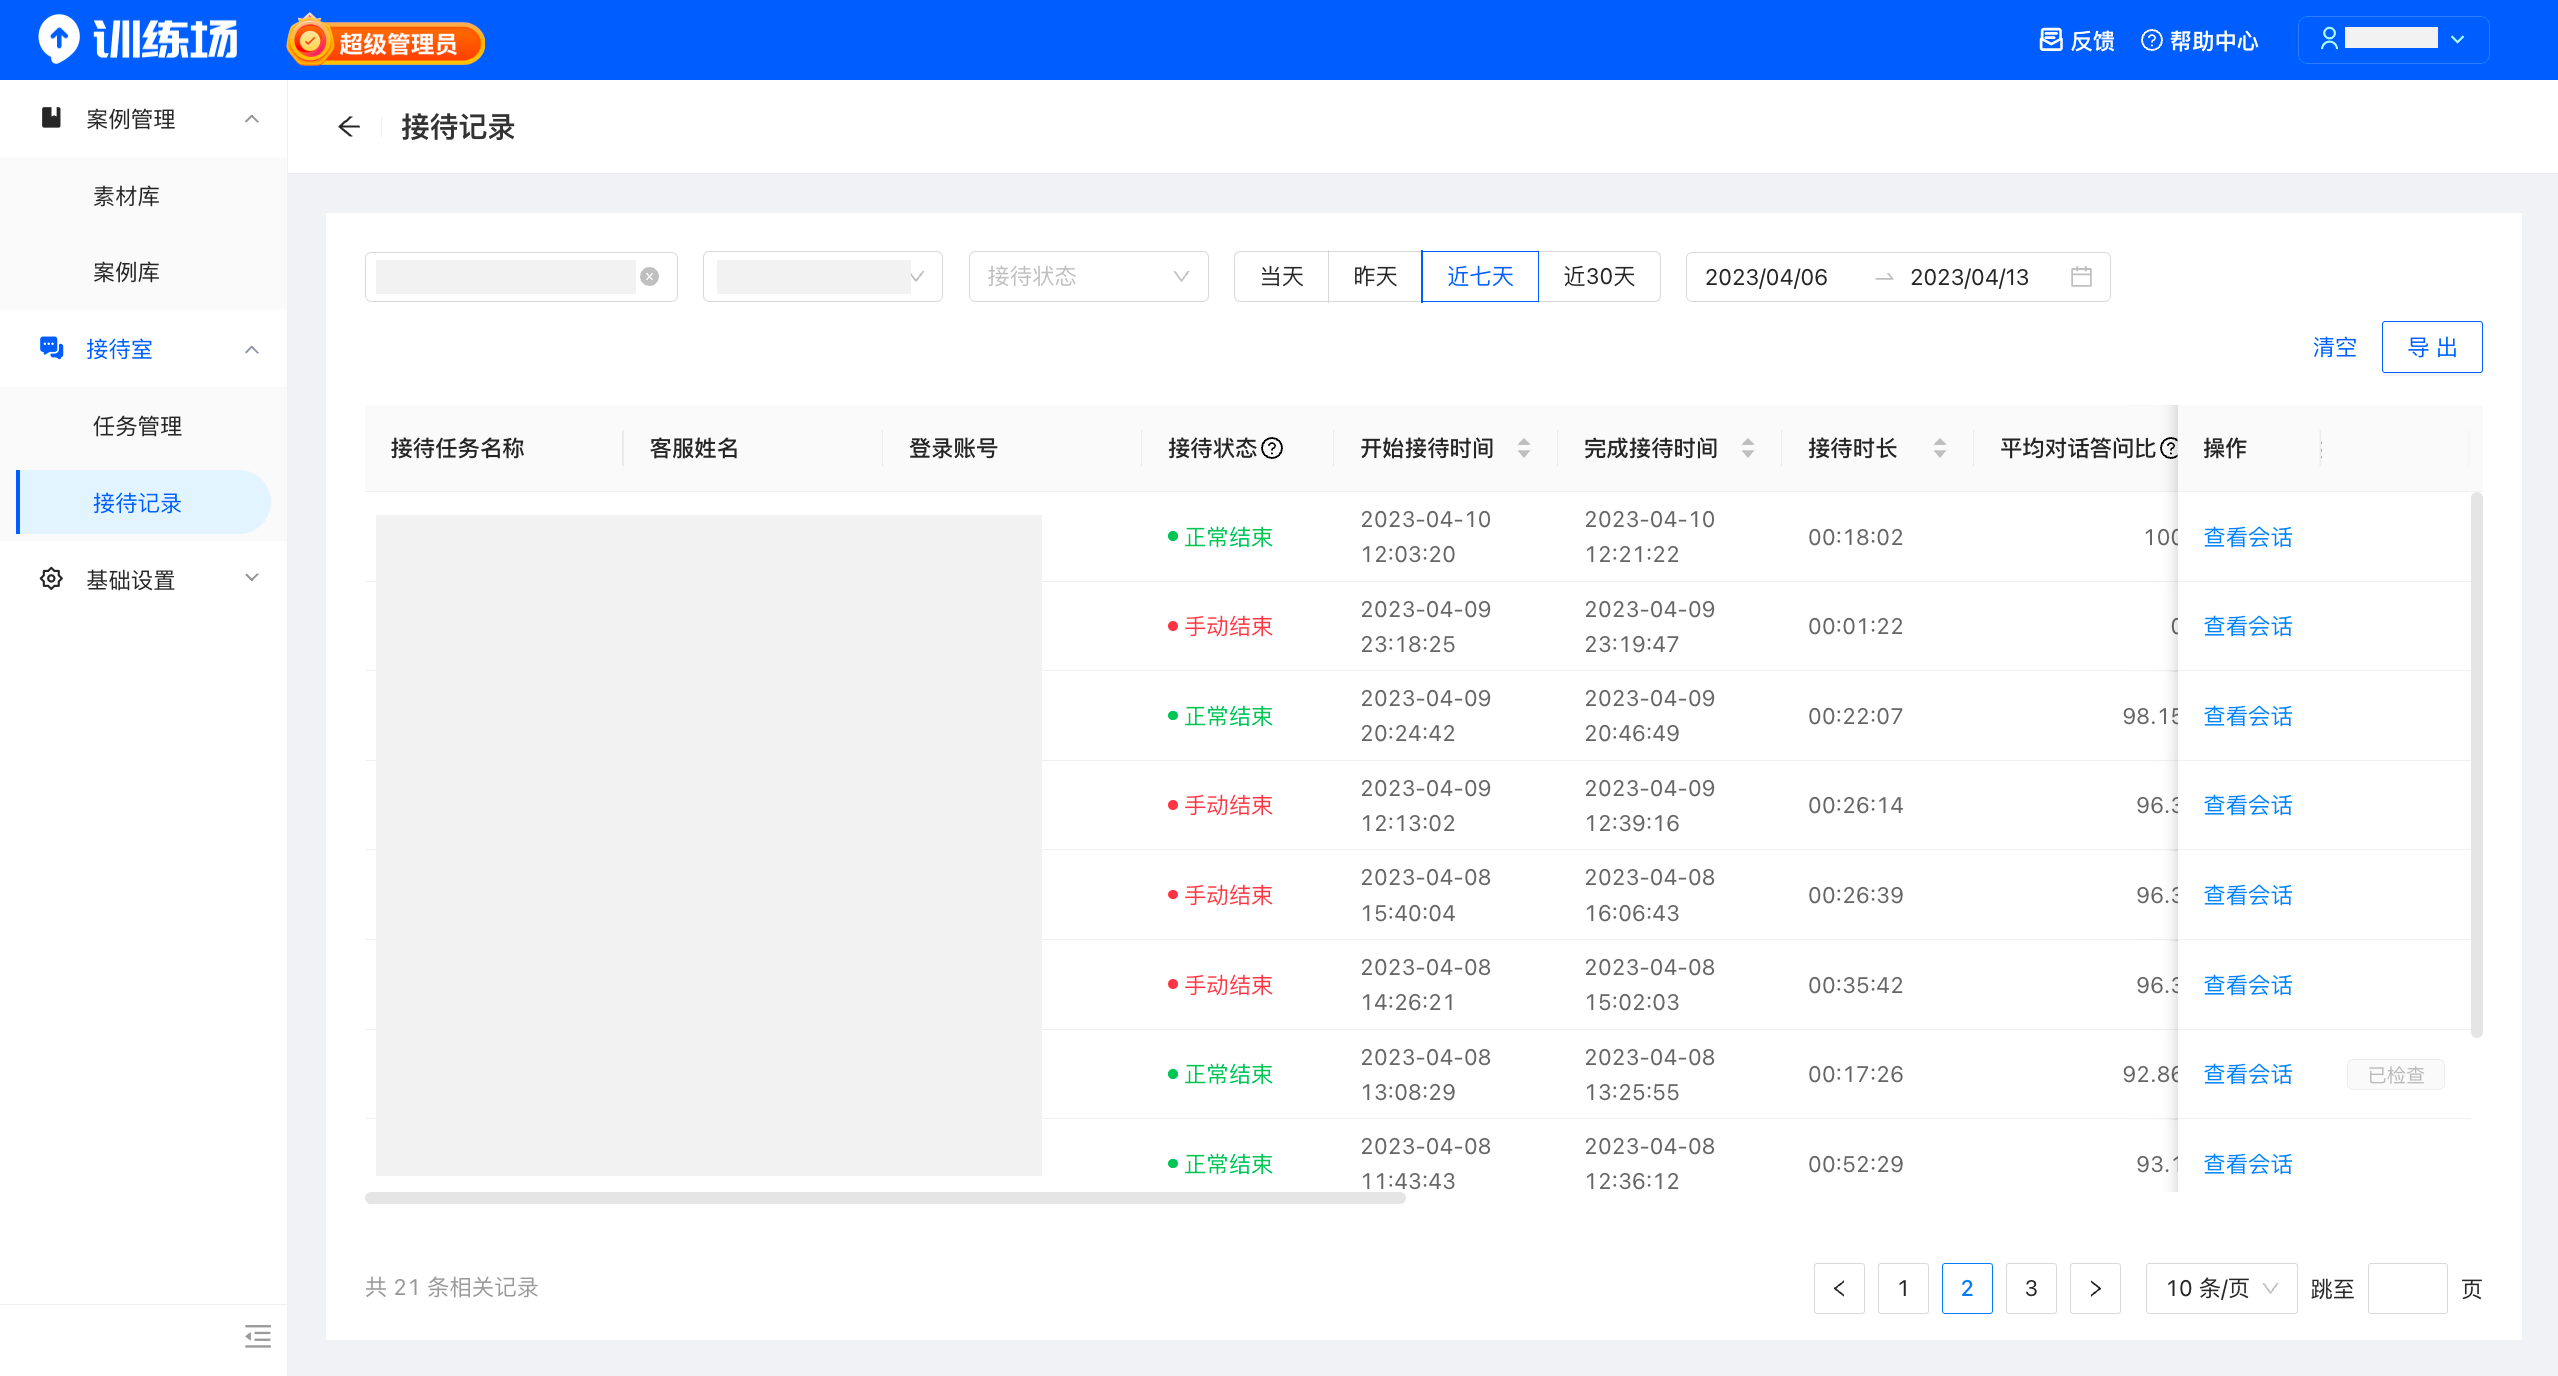Click the 00:18:02 duration cell
This screenshot has height=1376, width=2558.
pyautogui.click(x=1855, y=537)
